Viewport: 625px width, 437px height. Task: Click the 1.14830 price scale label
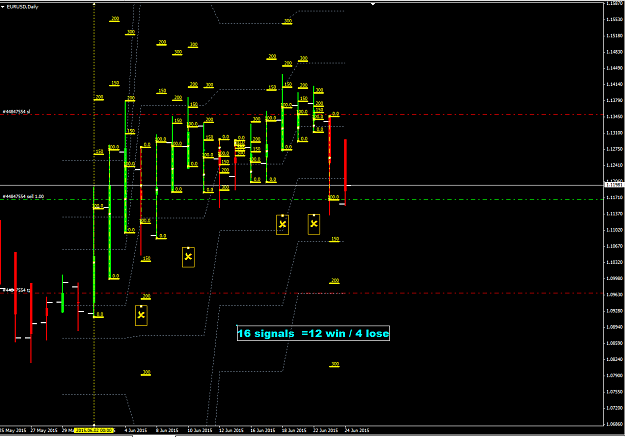614,52
